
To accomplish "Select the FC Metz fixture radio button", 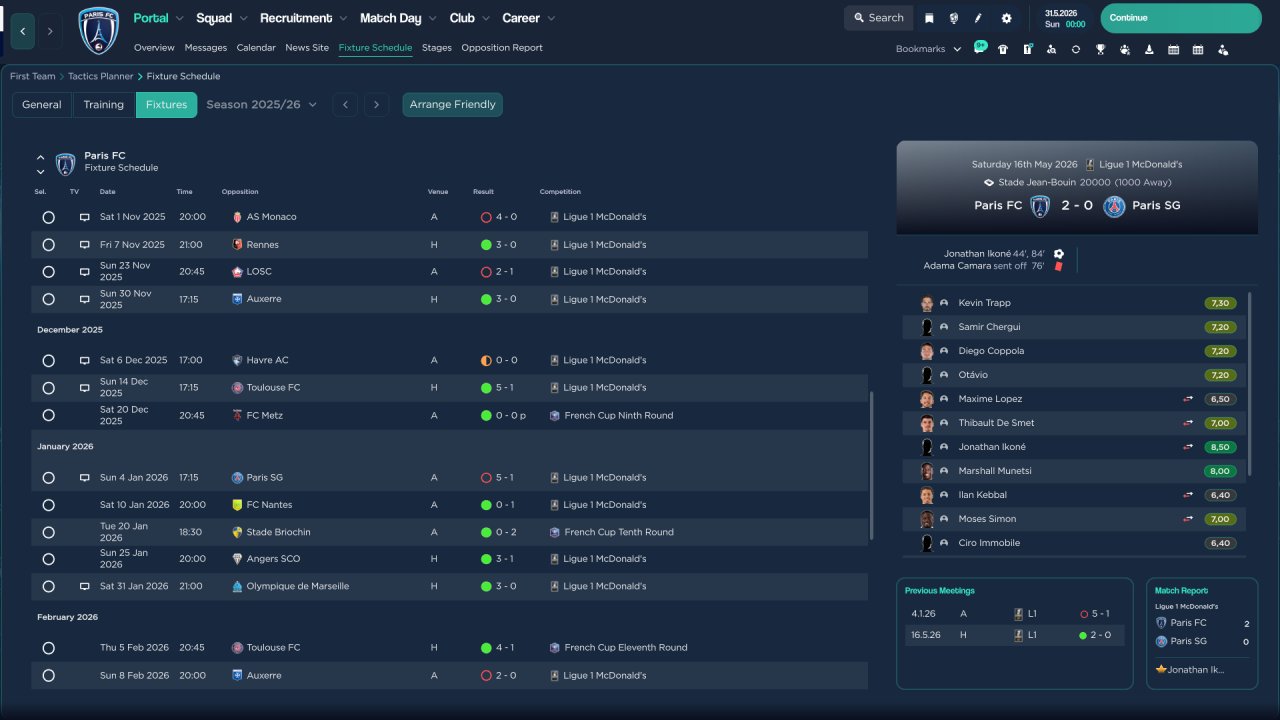I will pos(48,416).
